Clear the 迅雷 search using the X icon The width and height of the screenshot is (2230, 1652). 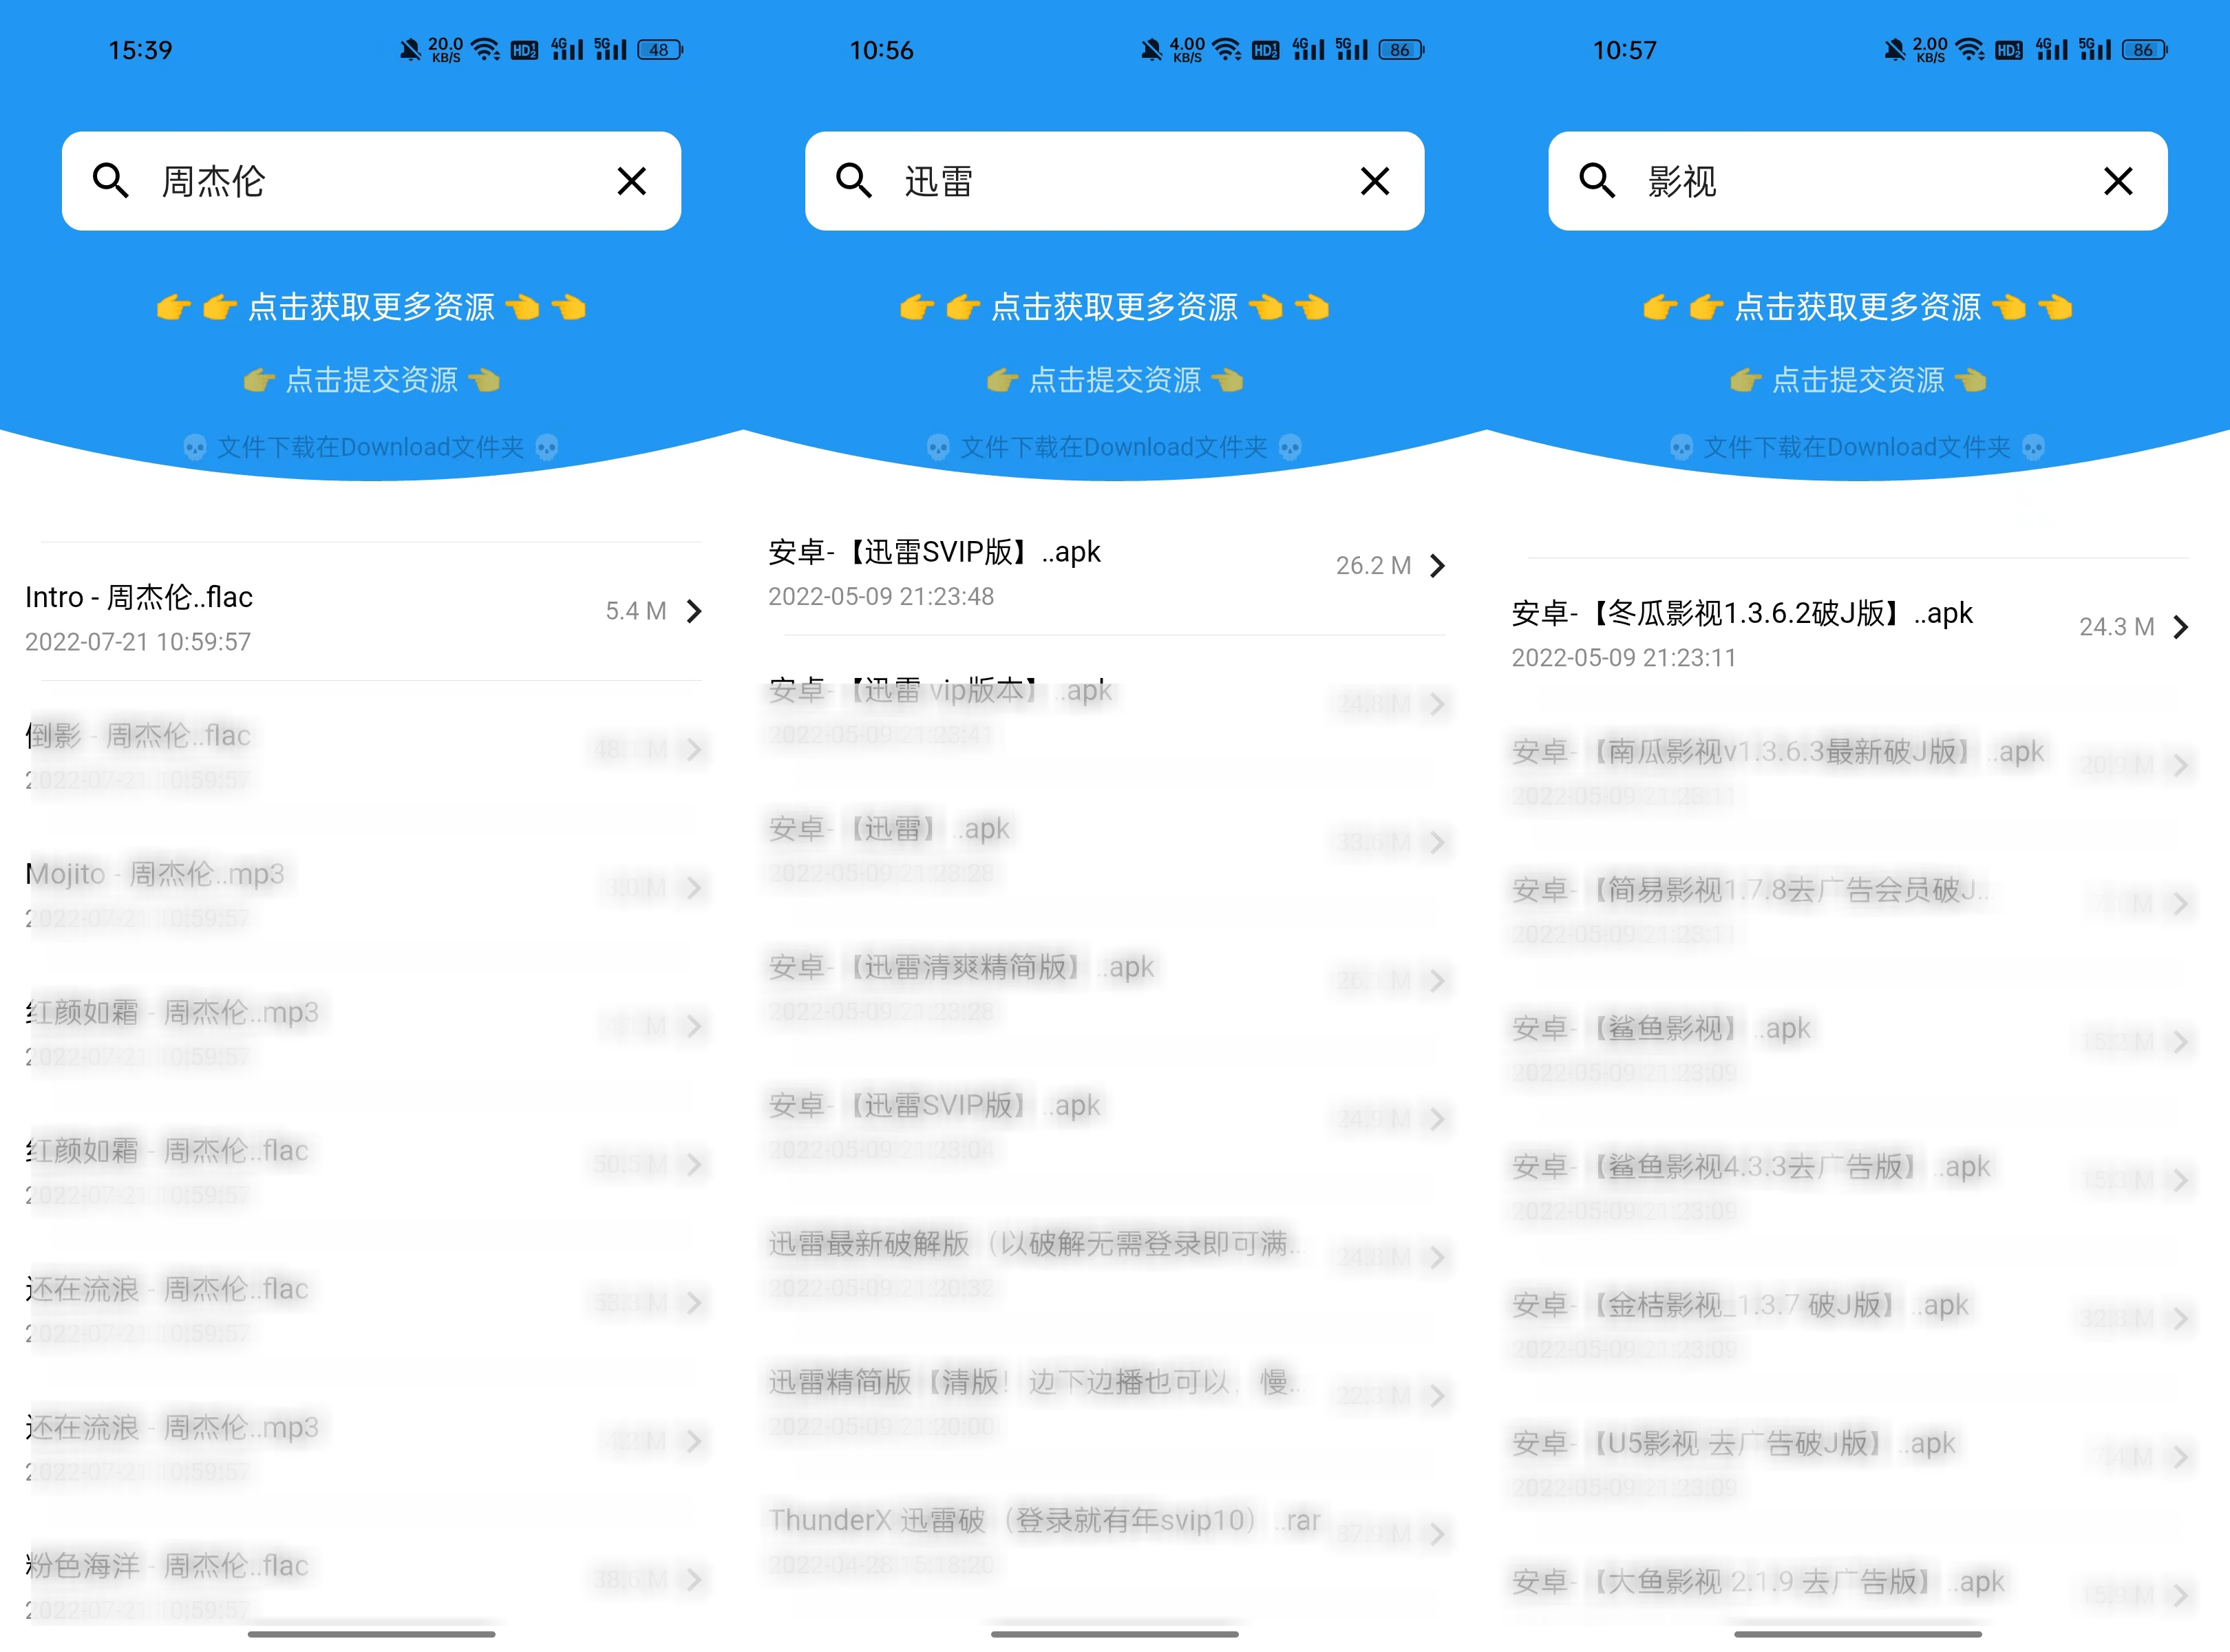coord(1374,181)
